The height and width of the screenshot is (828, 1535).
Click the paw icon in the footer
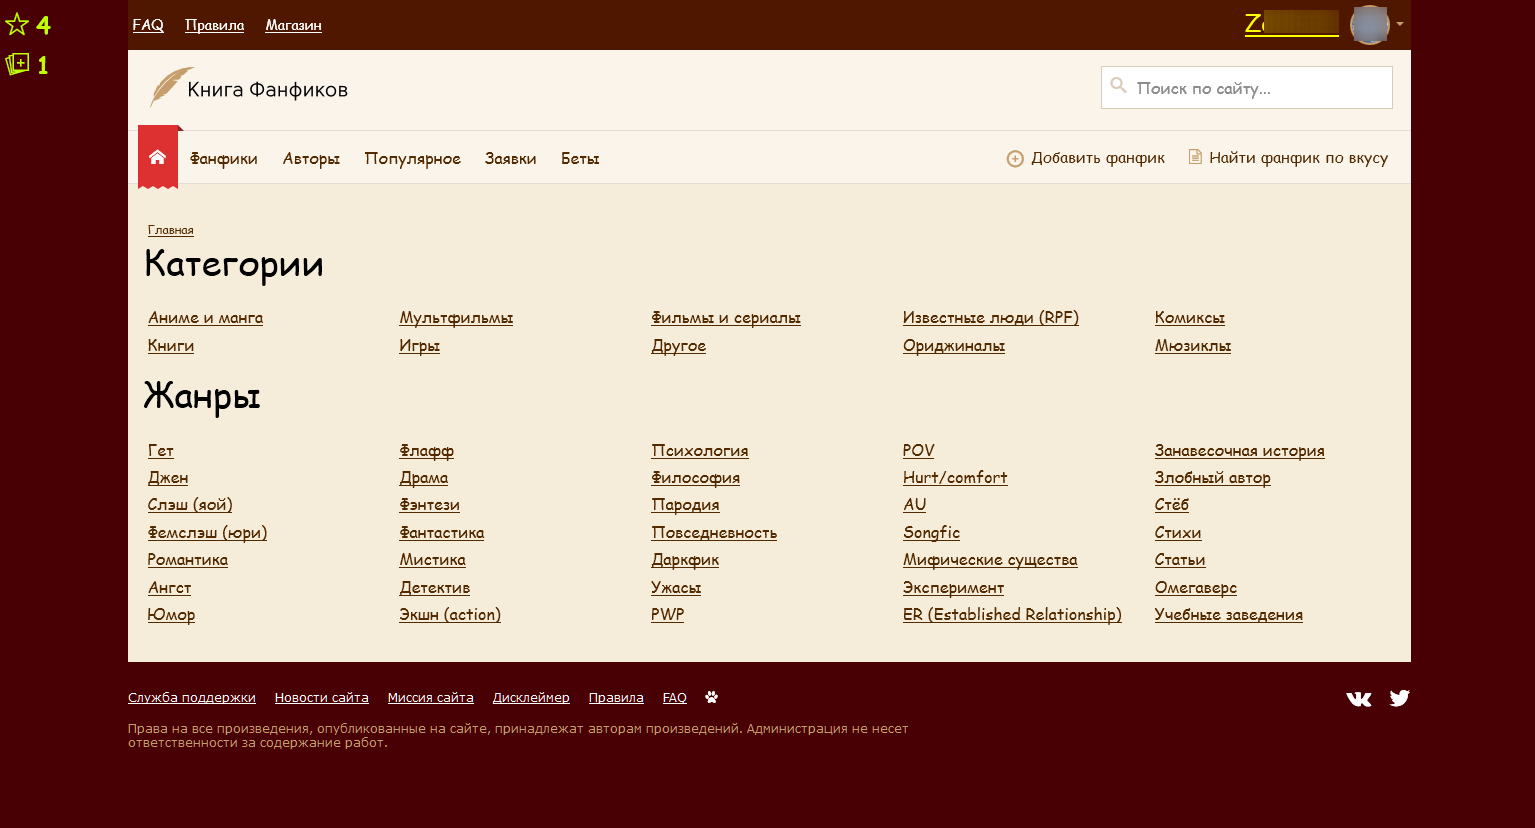point(711,697)
